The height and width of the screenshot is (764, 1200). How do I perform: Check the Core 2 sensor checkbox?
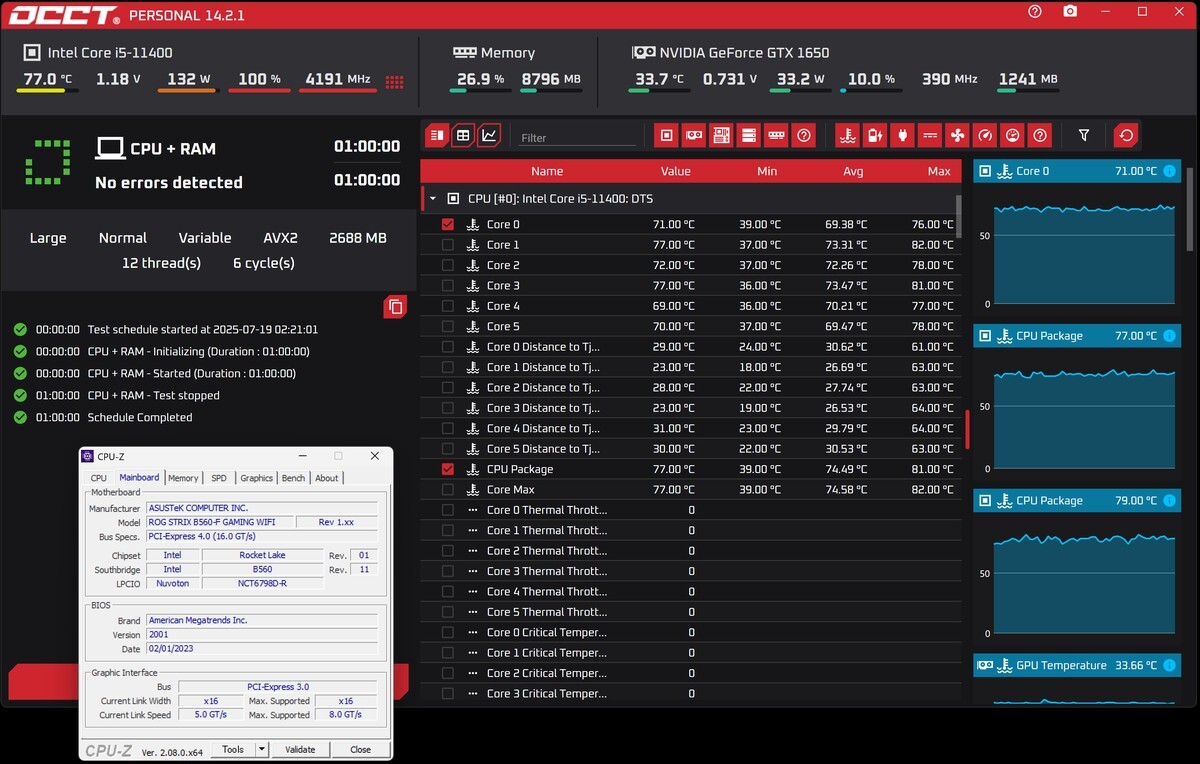(x=447, y=265)
